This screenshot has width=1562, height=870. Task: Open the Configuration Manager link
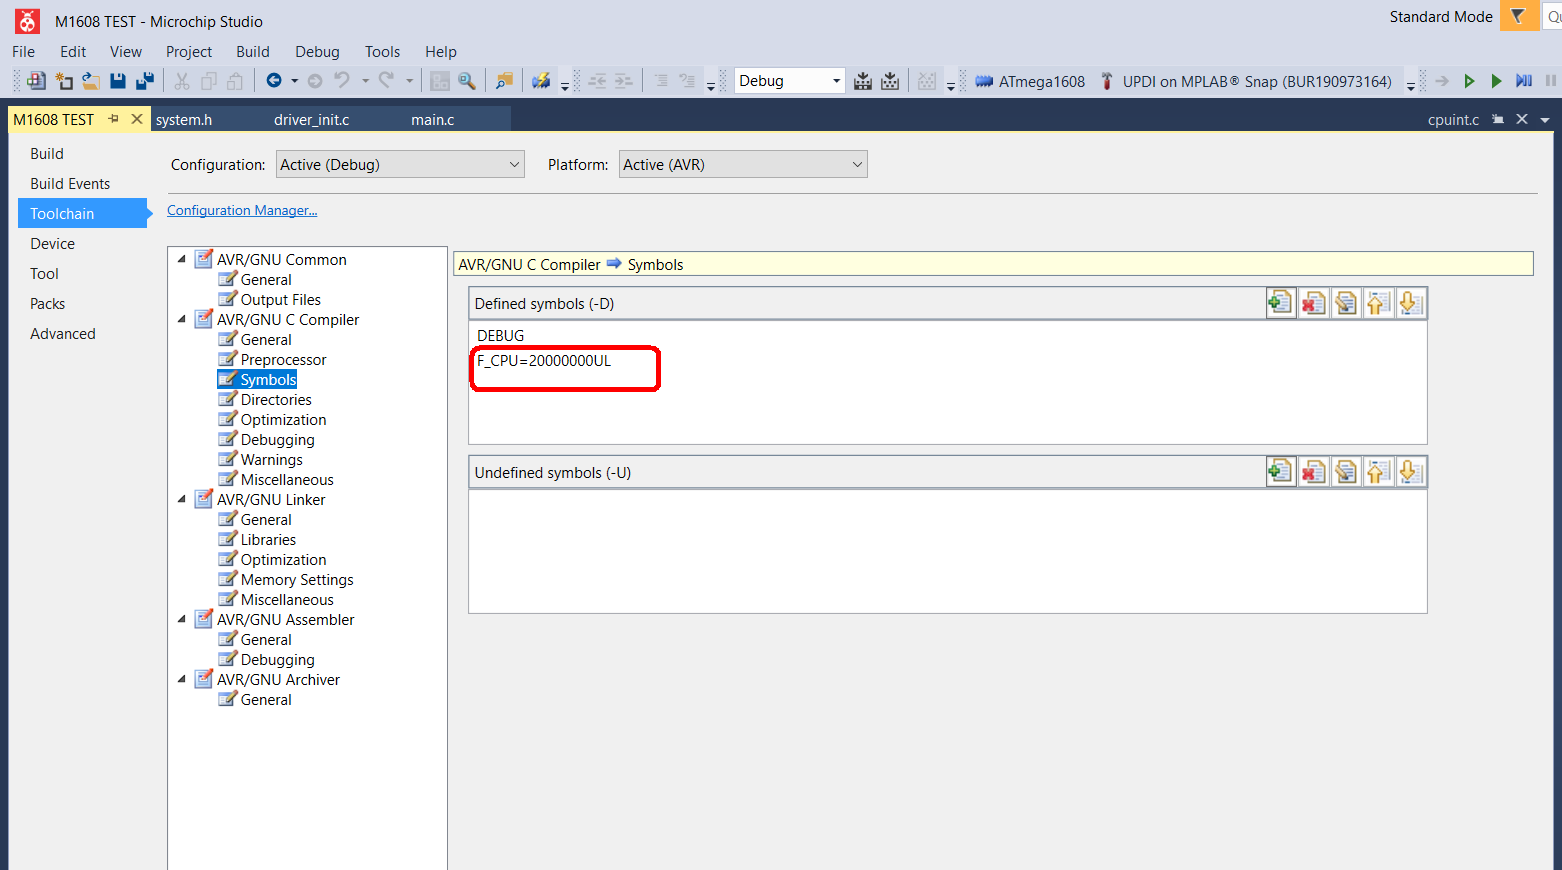[242, 210]
